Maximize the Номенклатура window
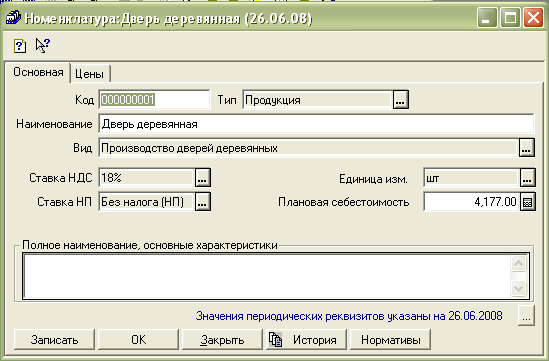The width and height of the screenshot is (549, 361). [x=510, y=18]
